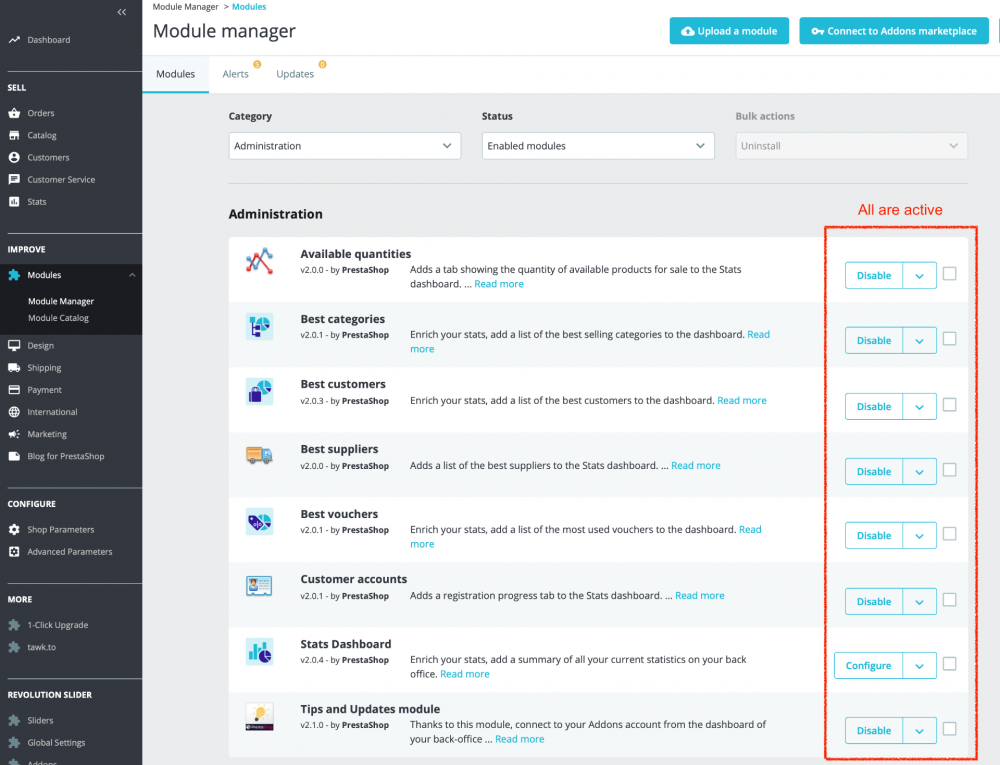Click Read more for Customer accounts
This screenshot has width=1000, height=765.
pos(700,595)
